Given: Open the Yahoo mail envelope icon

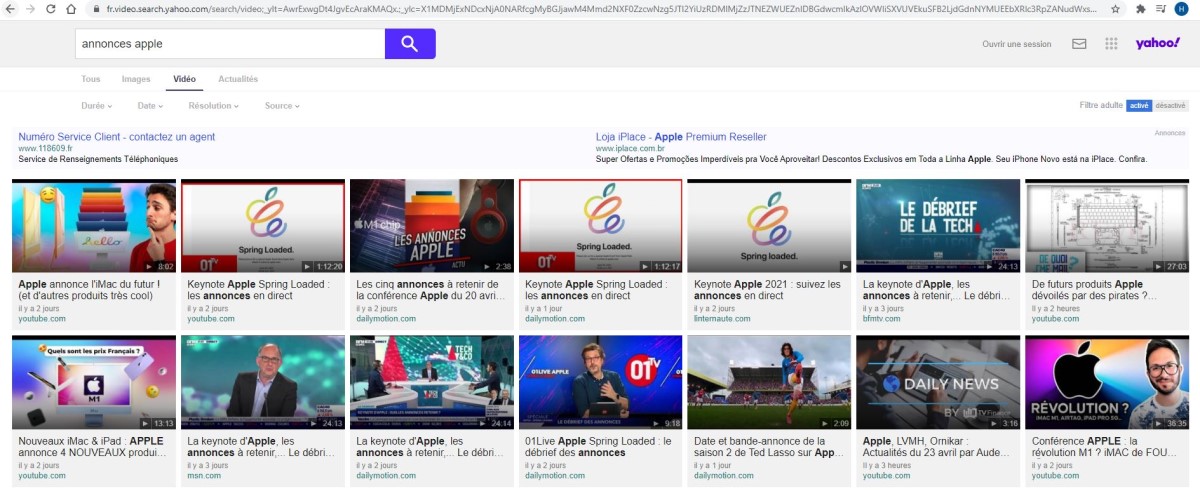Looking at the screenshot, I should point(1079,44).
